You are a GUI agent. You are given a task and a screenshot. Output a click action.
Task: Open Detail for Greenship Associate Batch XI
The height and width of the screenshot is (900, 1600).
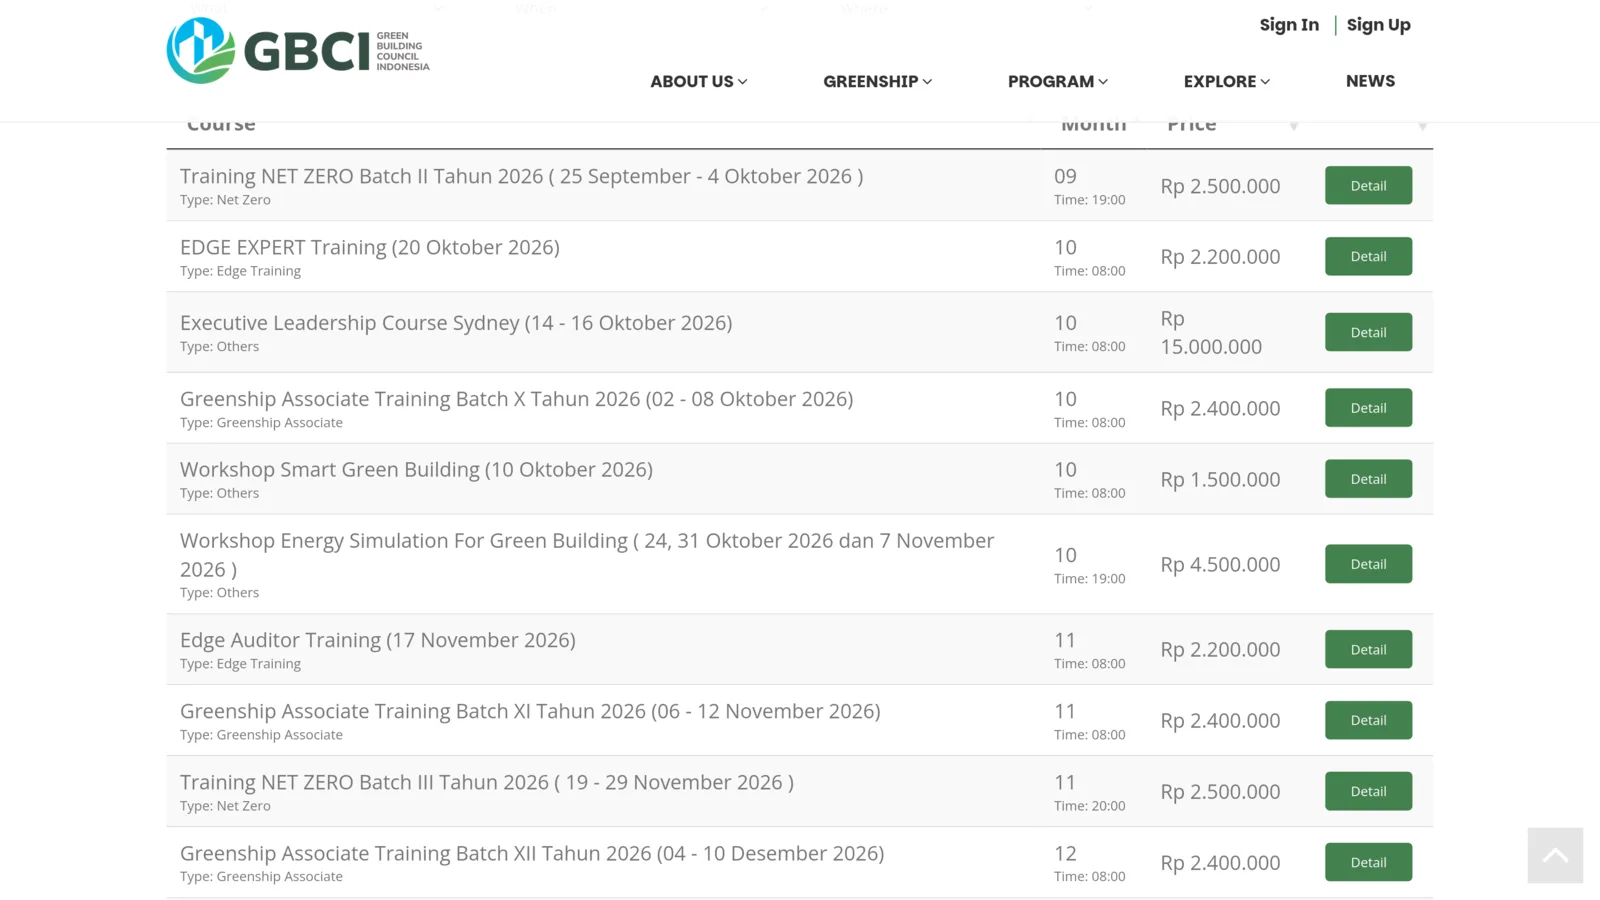(x=1368, y=720)
